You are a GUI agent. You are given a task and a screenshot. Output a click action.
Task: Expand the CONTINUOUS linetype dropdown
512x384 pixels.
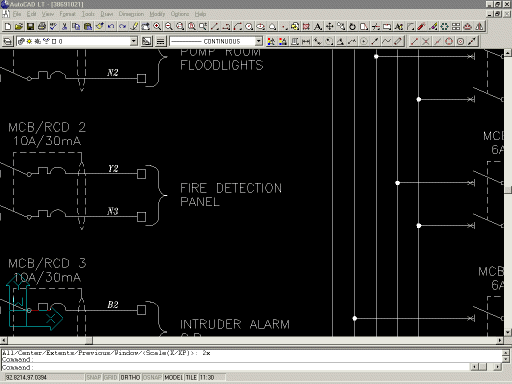point(259,41)
